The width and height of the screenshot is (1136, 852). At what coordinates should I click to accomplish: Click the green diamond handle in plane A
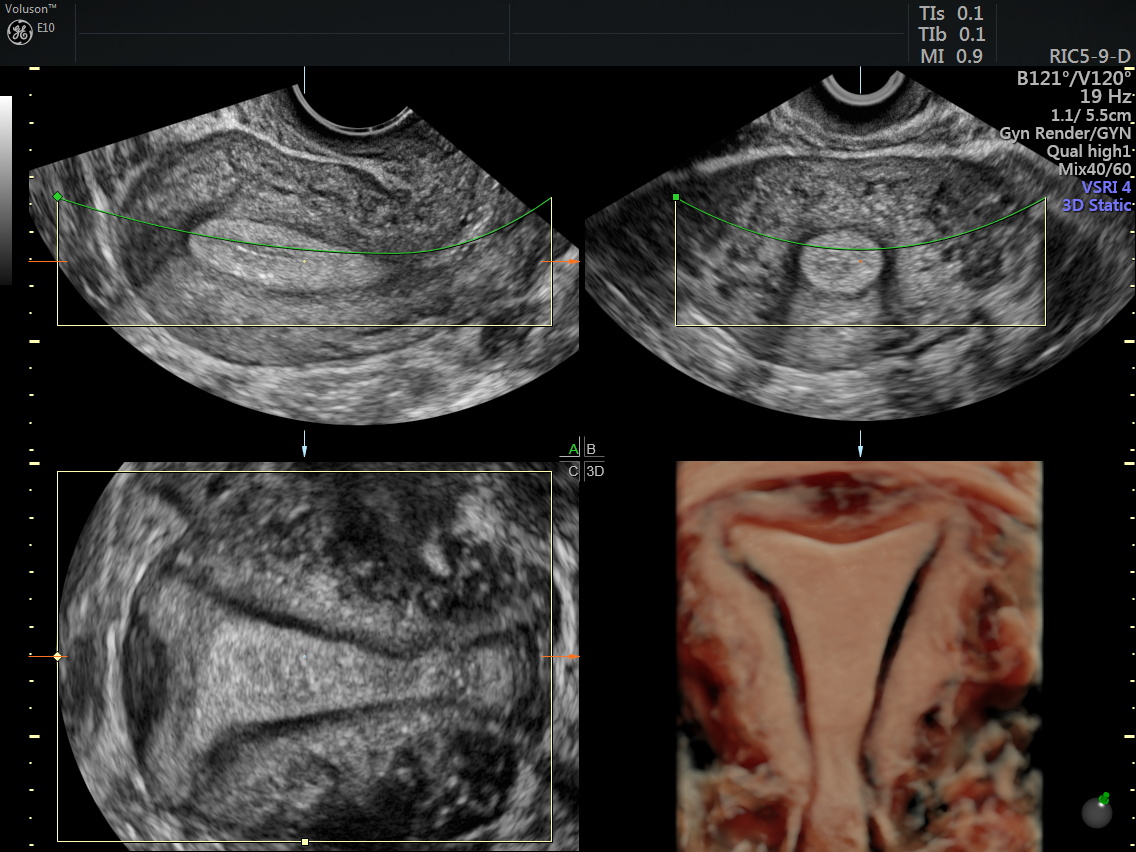click(x=57, y=197)
